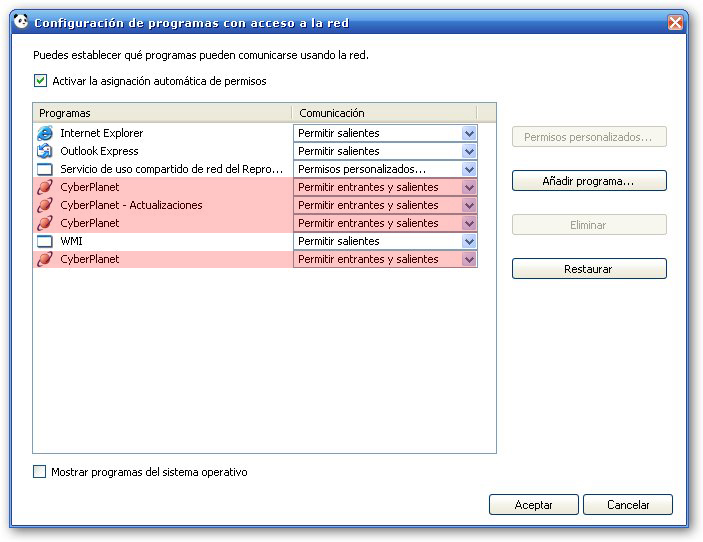Close the network programs configuration dialog

(x=675, y=22)
